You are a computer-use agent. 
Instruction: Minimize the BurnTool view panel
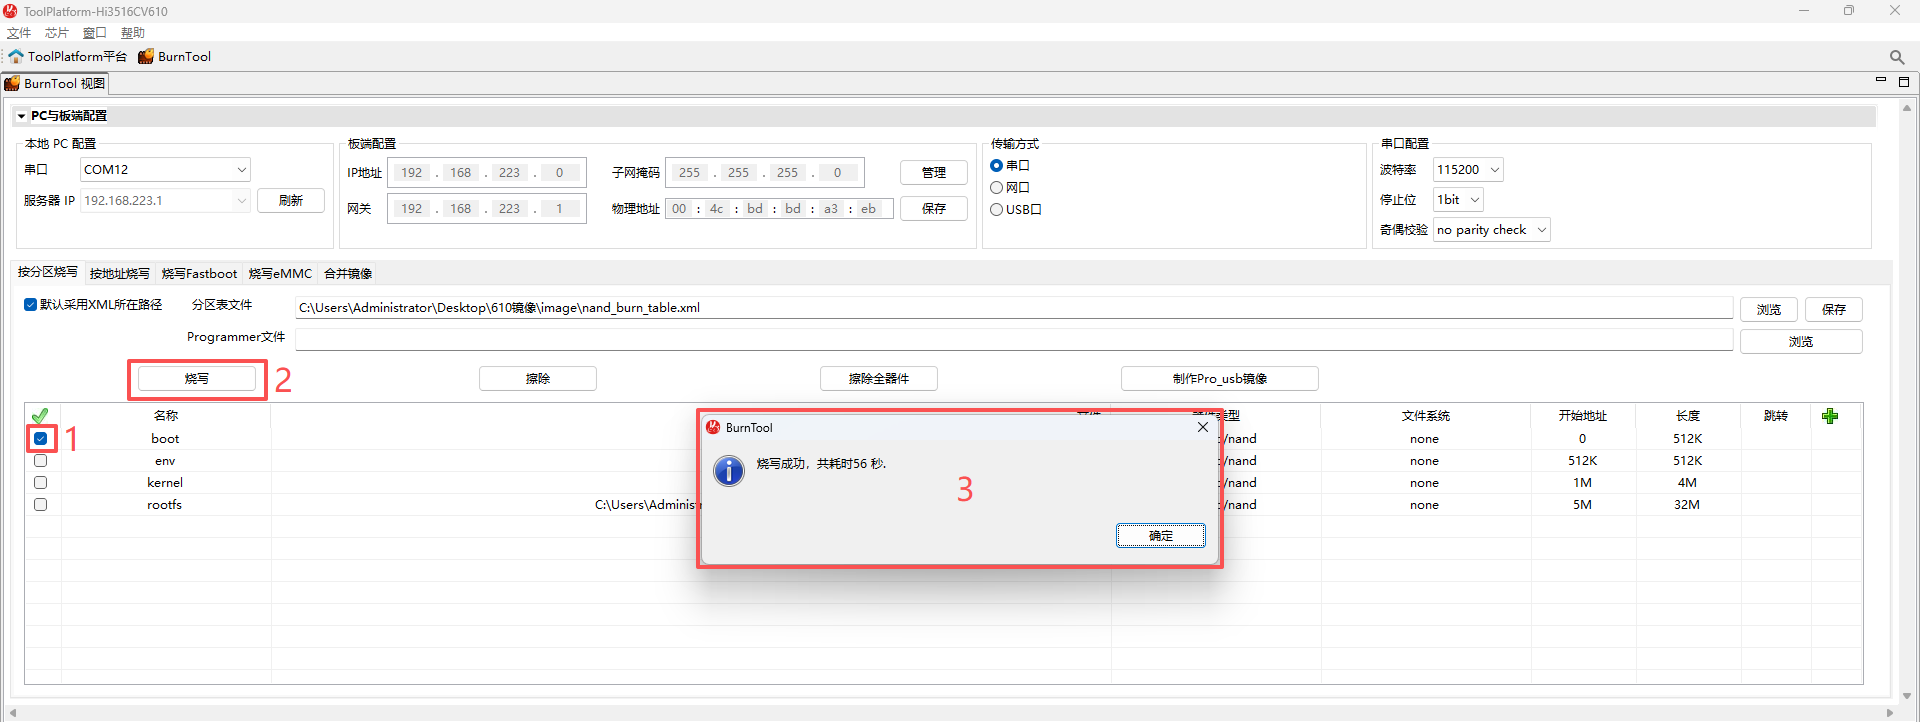pyautogui.click(x=1880, y=81)
